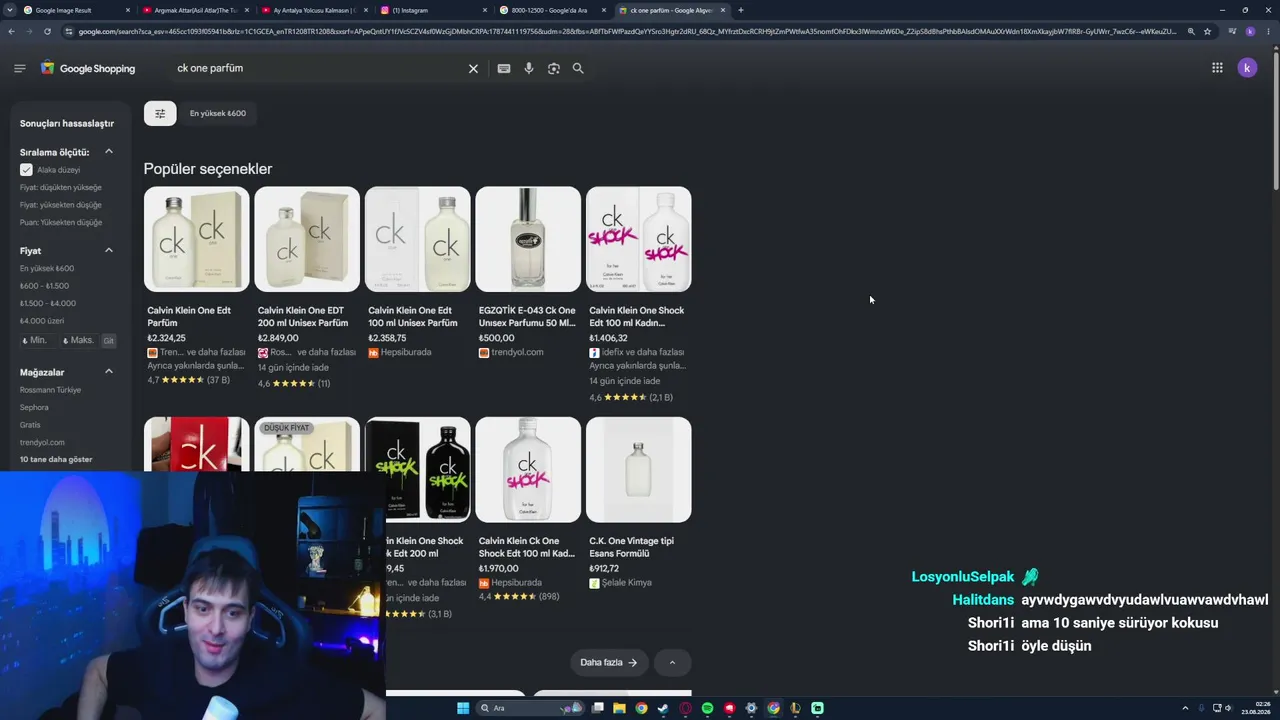Start voice search with the microphone
Viewport: 1280px width, 720px height.
[529, 68]
